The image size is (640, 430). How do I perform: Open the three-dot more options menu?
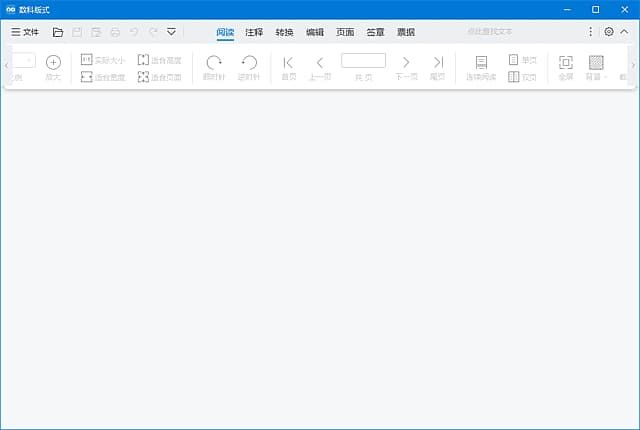(x=590, y=32)
